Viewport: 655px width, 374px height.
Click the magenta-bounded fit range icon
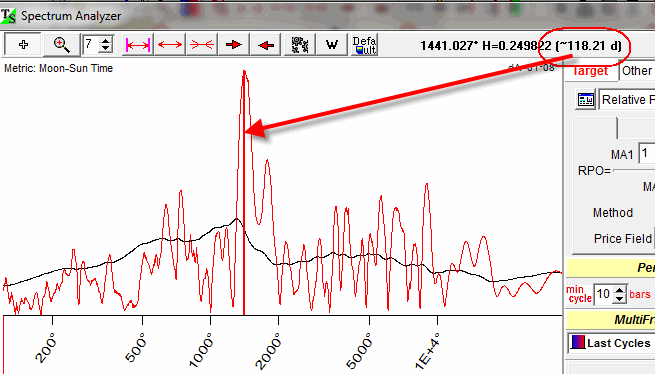click(x=137, y=44)
